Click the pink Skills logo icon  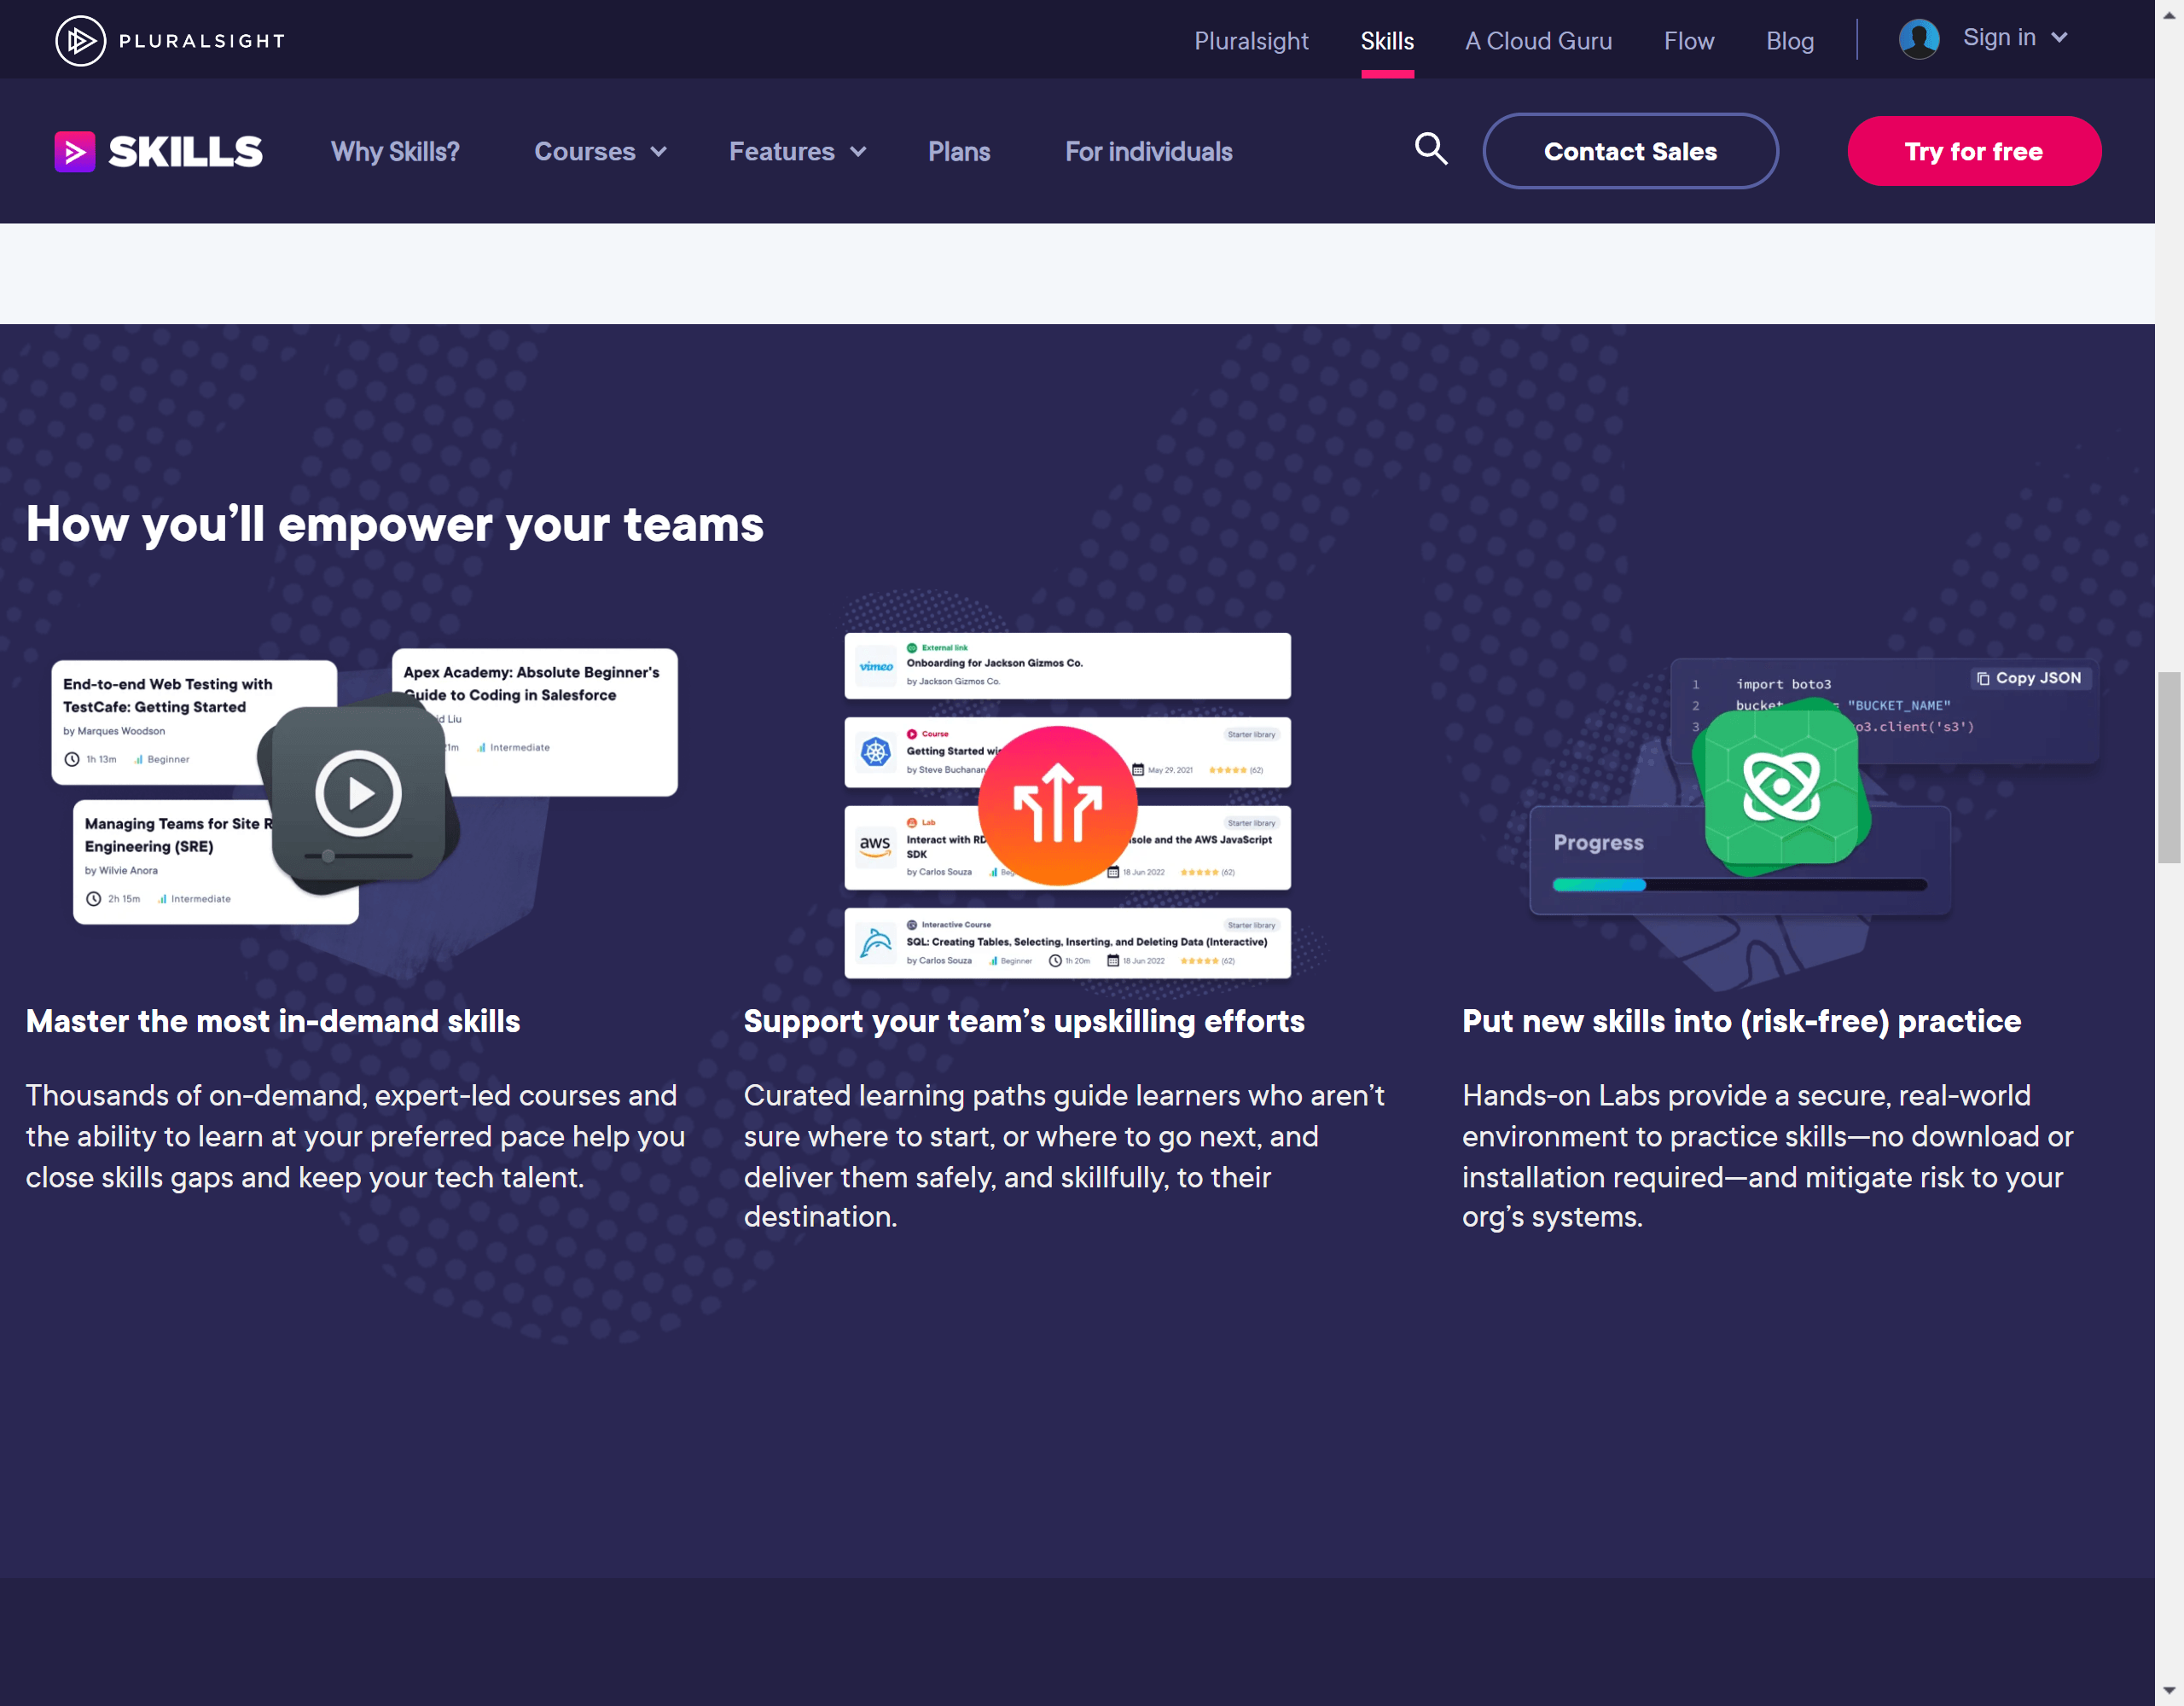75,152
